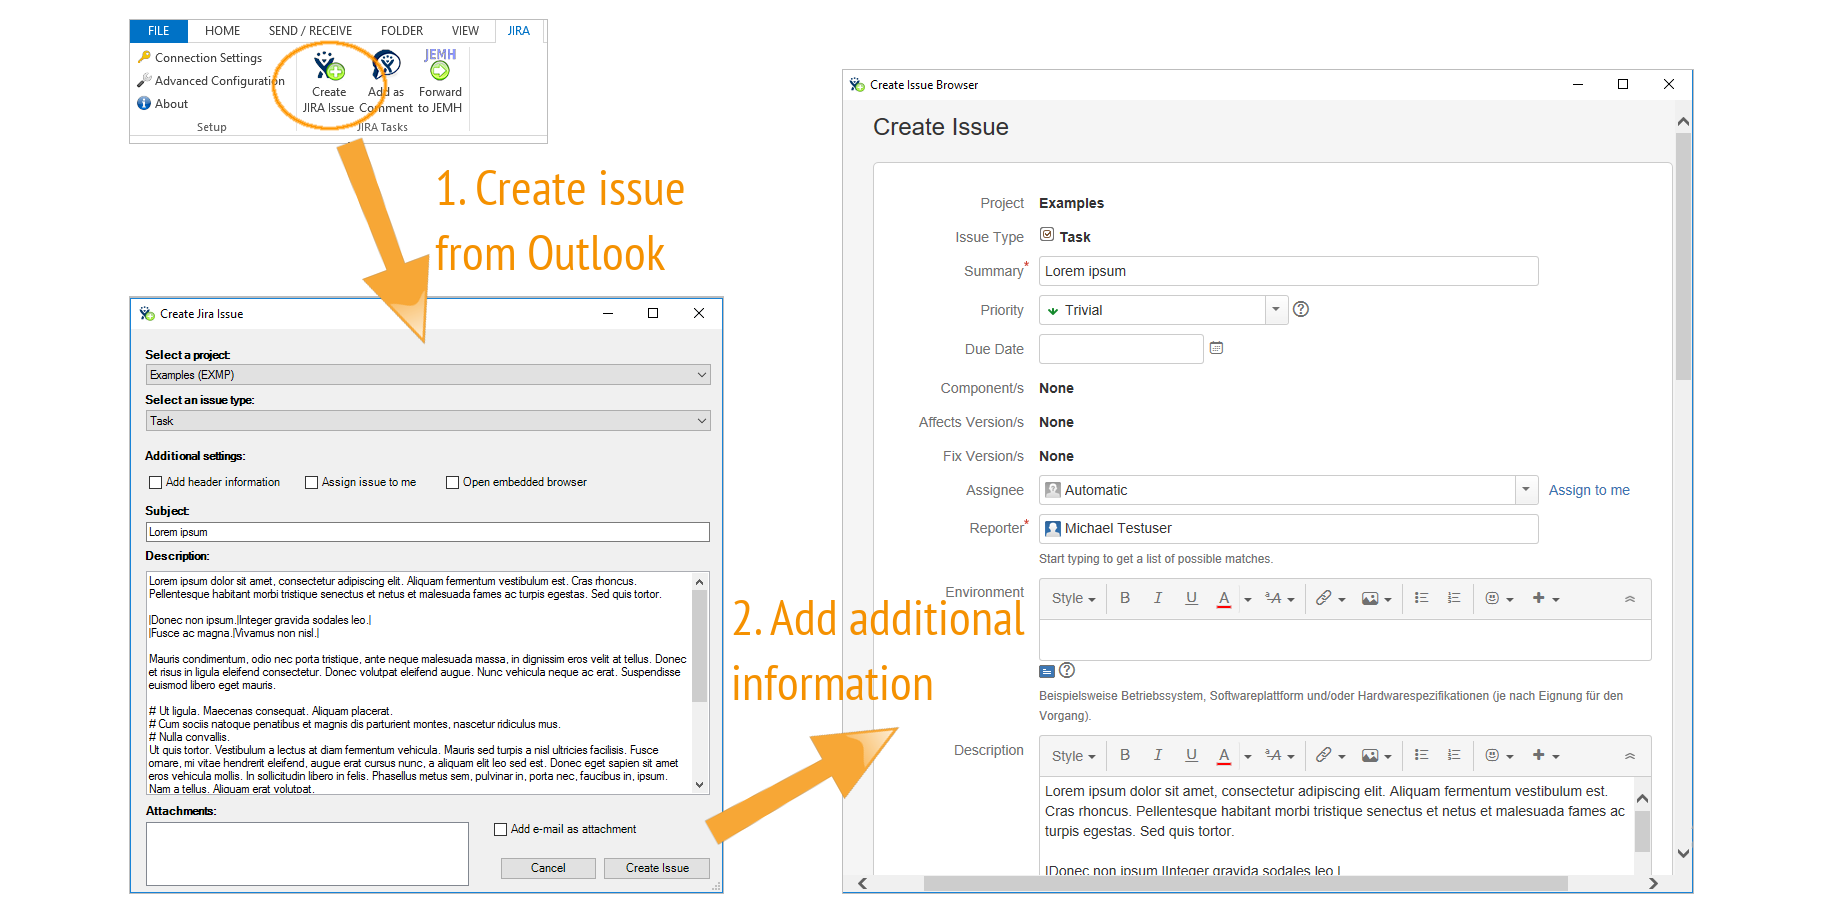Check the Assign issue to me option

(311, 482)
